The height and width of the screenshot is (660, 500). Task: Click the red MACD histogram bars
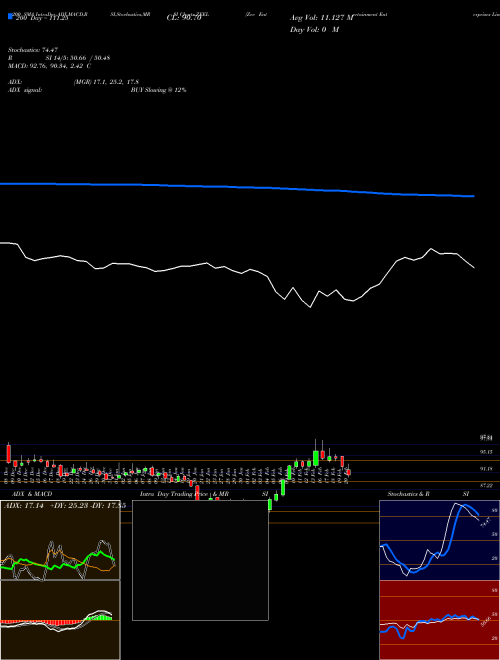[x=40, y=622]
